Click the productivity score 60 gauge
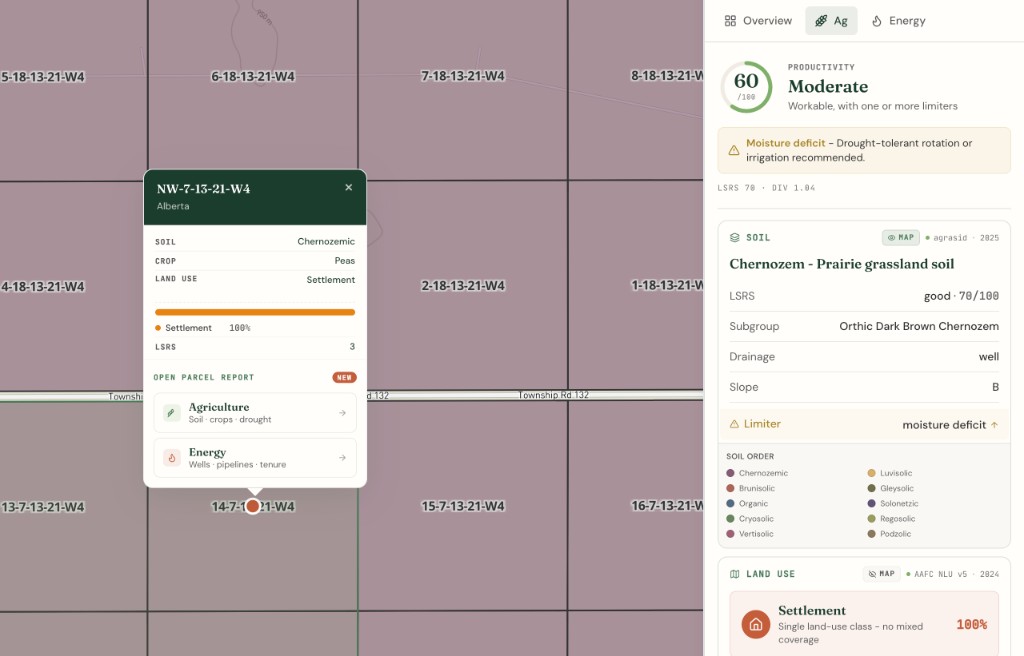Viewport: 1024px width, 656px height. [746, 86]
